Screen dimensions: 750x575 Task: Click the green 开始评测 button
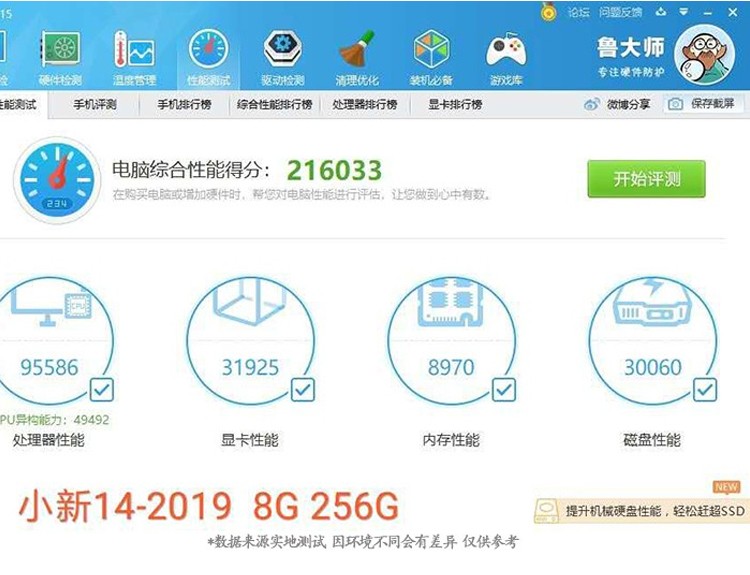[x=646, y=179]
